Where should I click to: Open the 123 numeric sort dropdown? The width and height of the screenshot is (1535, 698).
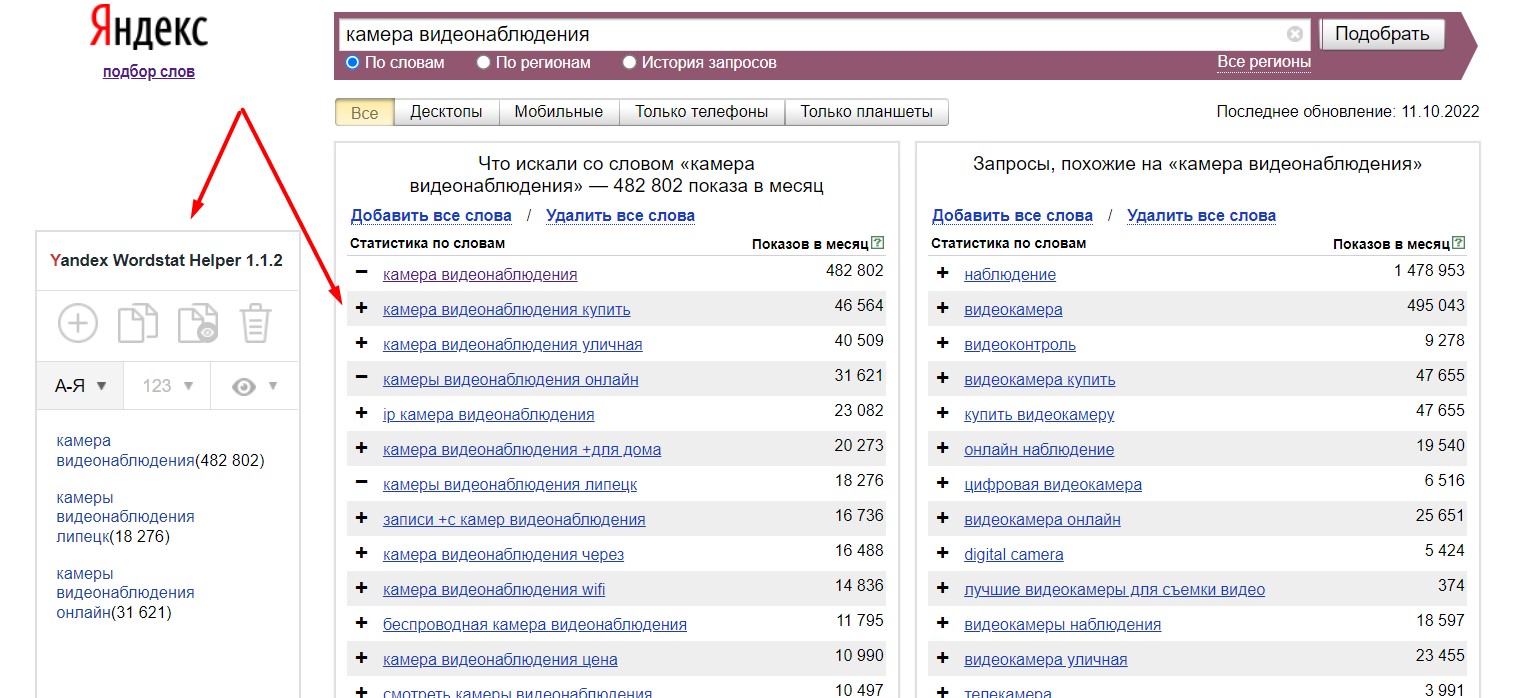(x=167, y=385)
